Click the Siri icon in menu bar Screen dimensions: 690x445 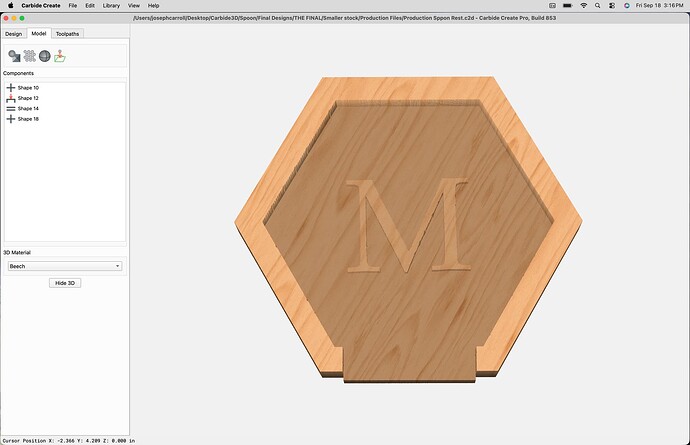pyautogui.click(x=627, y=6)
